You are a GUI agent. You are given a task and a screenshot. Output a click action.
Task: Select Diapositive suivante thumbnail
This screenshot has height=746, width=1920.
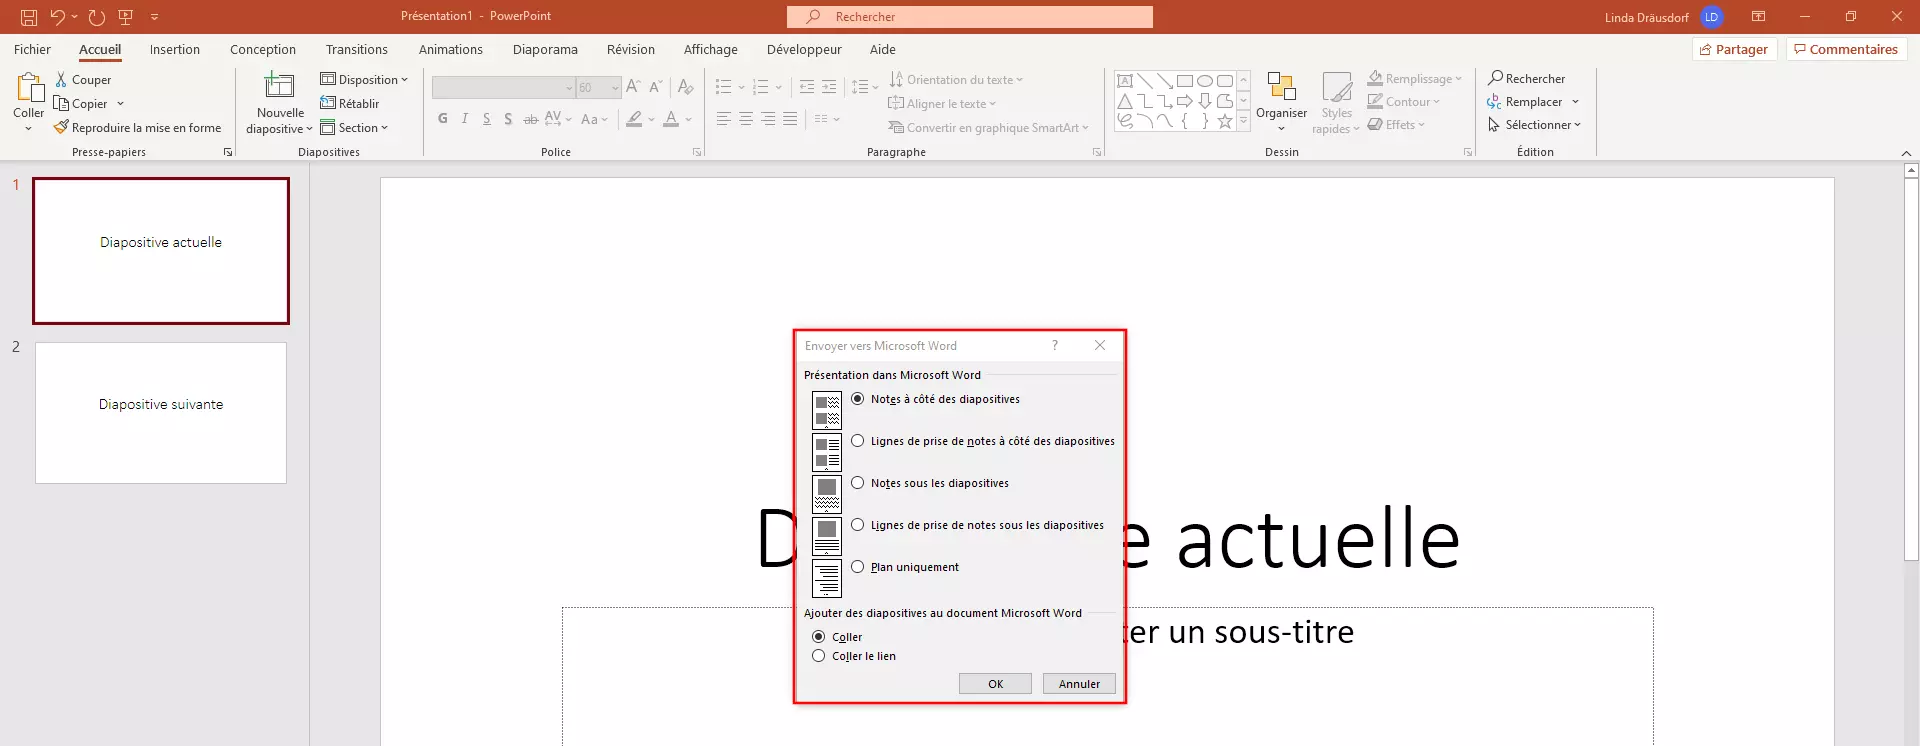(161, 412)
